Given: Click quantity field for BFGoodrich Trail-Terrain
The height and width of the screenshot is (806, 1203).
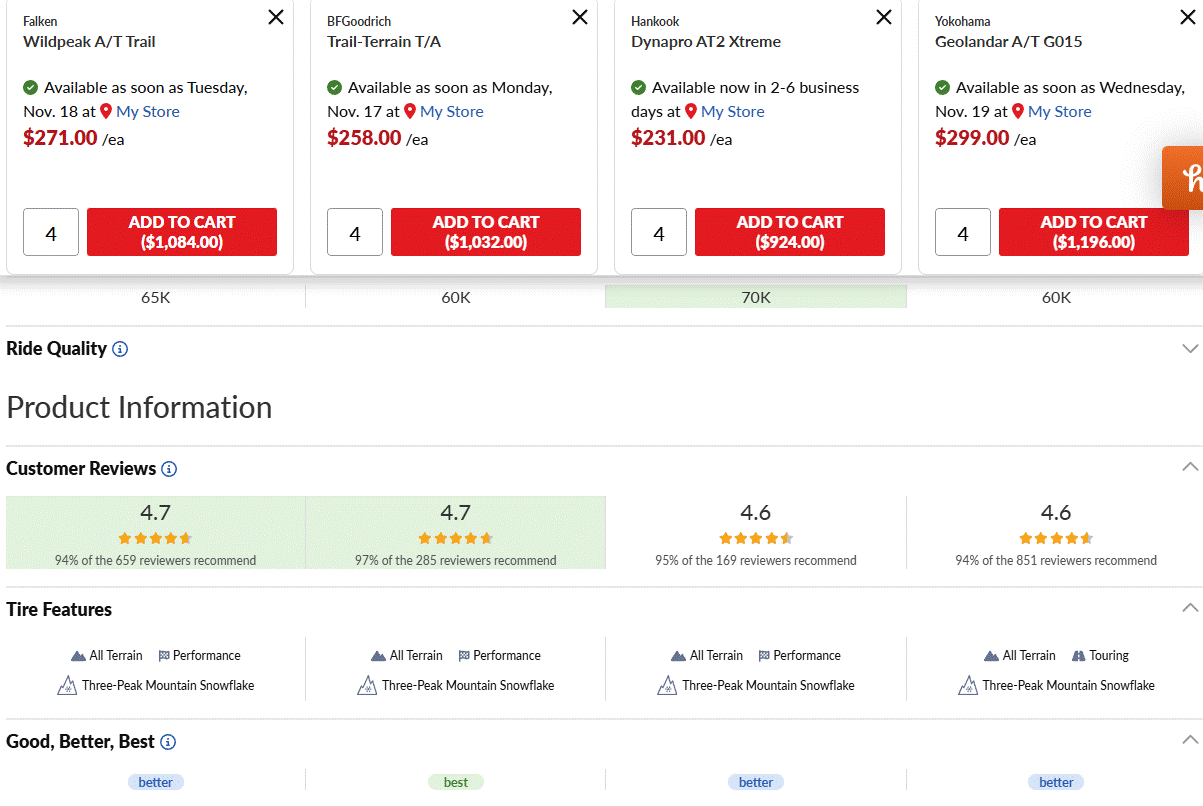Looking at the screenshot, I should (355, 232).
